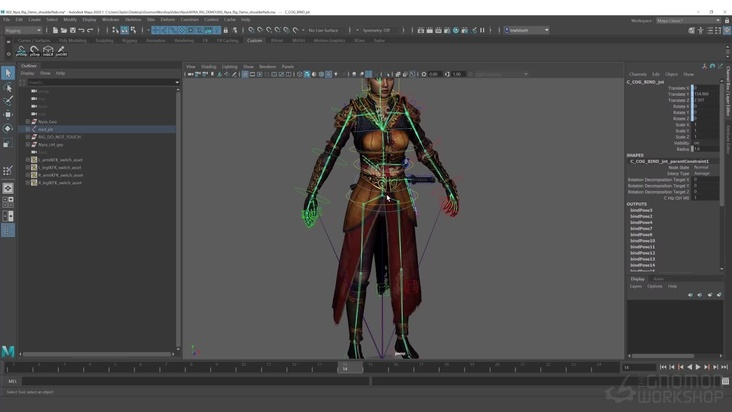
Task: Switch to the Custom shelf tab
Action: click(x=254, y=41)
